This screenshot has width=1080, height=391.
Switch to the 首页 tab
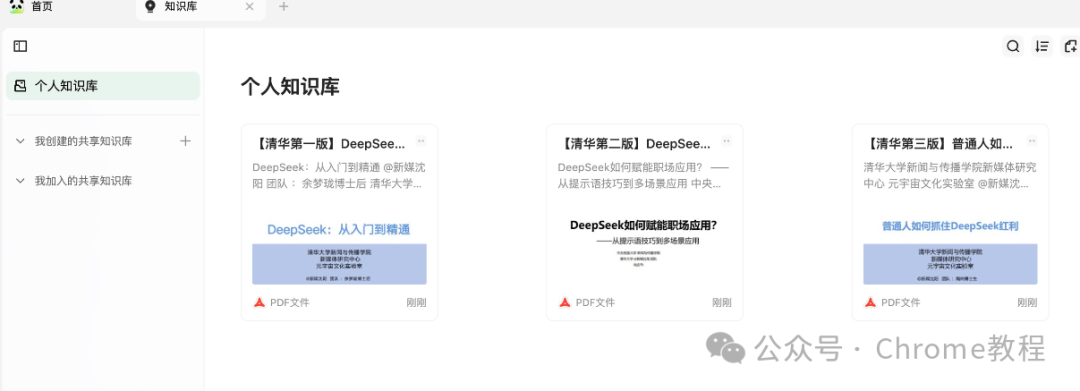[x=32, y=7]
